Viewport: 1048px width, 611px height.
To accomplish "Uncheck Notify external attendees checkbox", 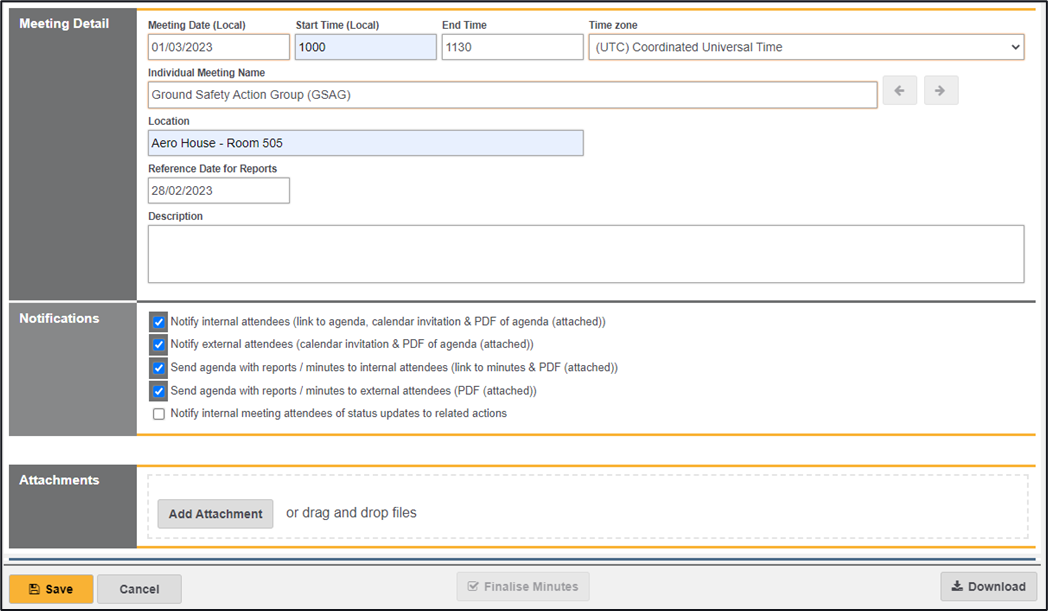I will click(158, 345).
